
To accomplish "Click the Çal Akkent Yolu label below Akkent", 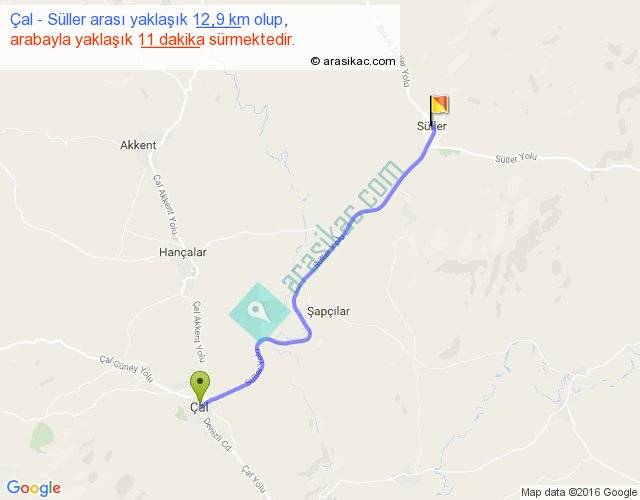I will (165, 206).
